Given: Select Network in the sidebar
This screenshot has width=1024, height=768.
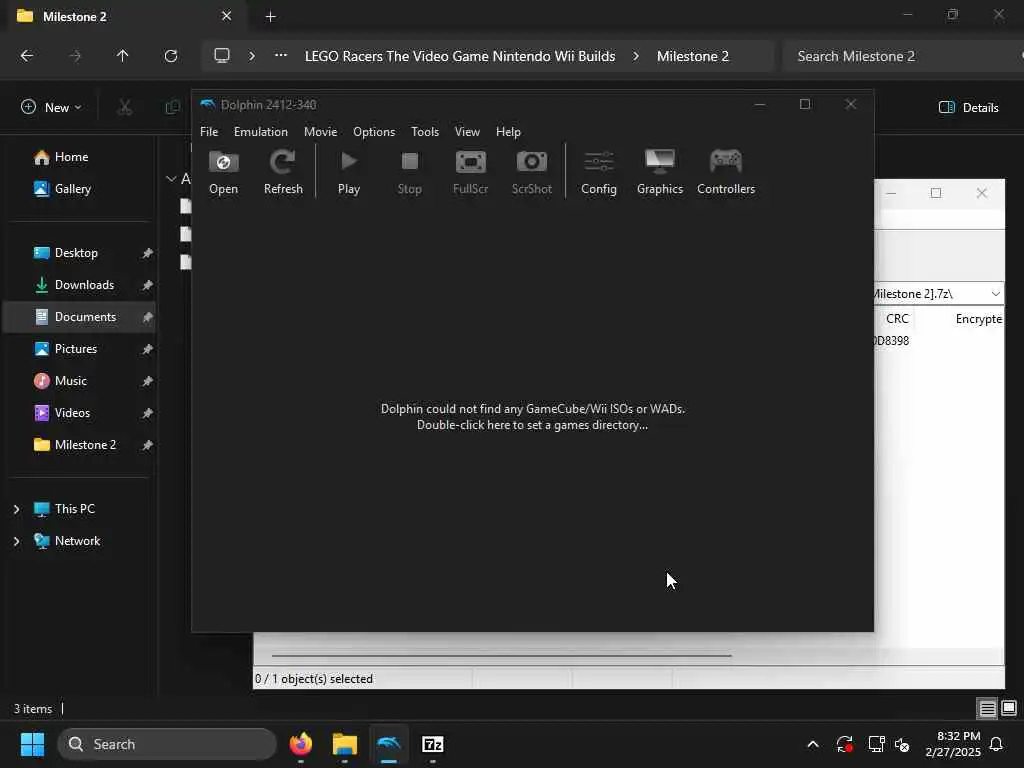Looking at the screenshot, I should point(77,541).
